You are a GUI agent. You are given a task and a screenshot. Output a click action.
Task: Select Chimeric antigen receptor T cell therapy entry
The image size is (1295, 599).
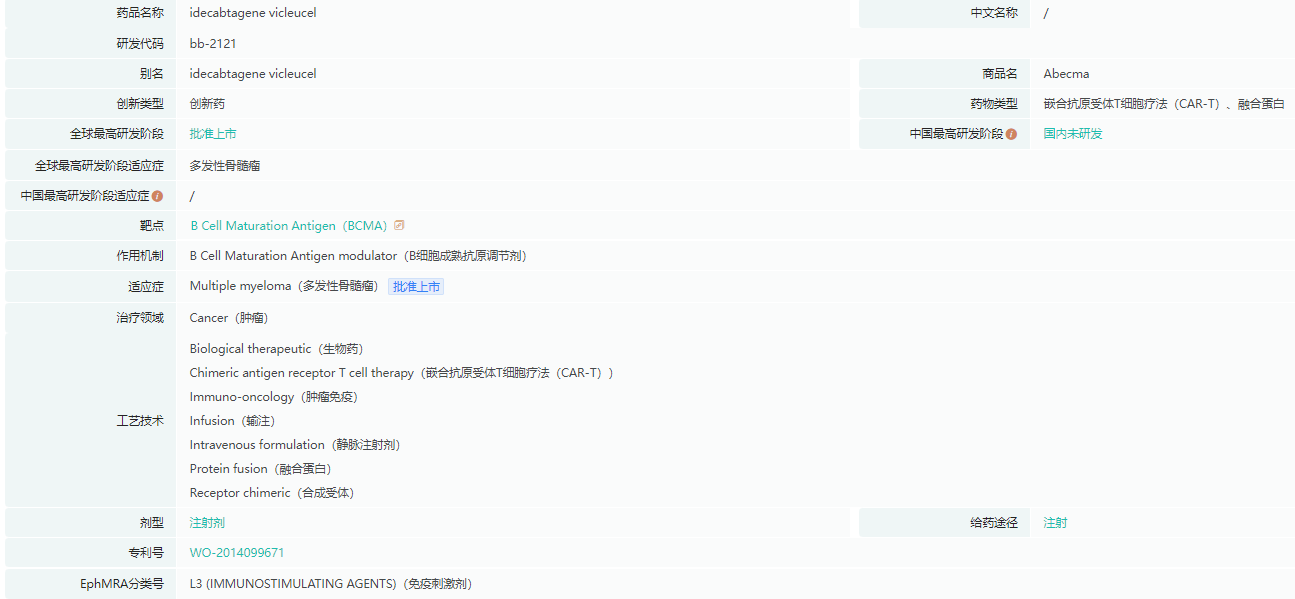402,373
